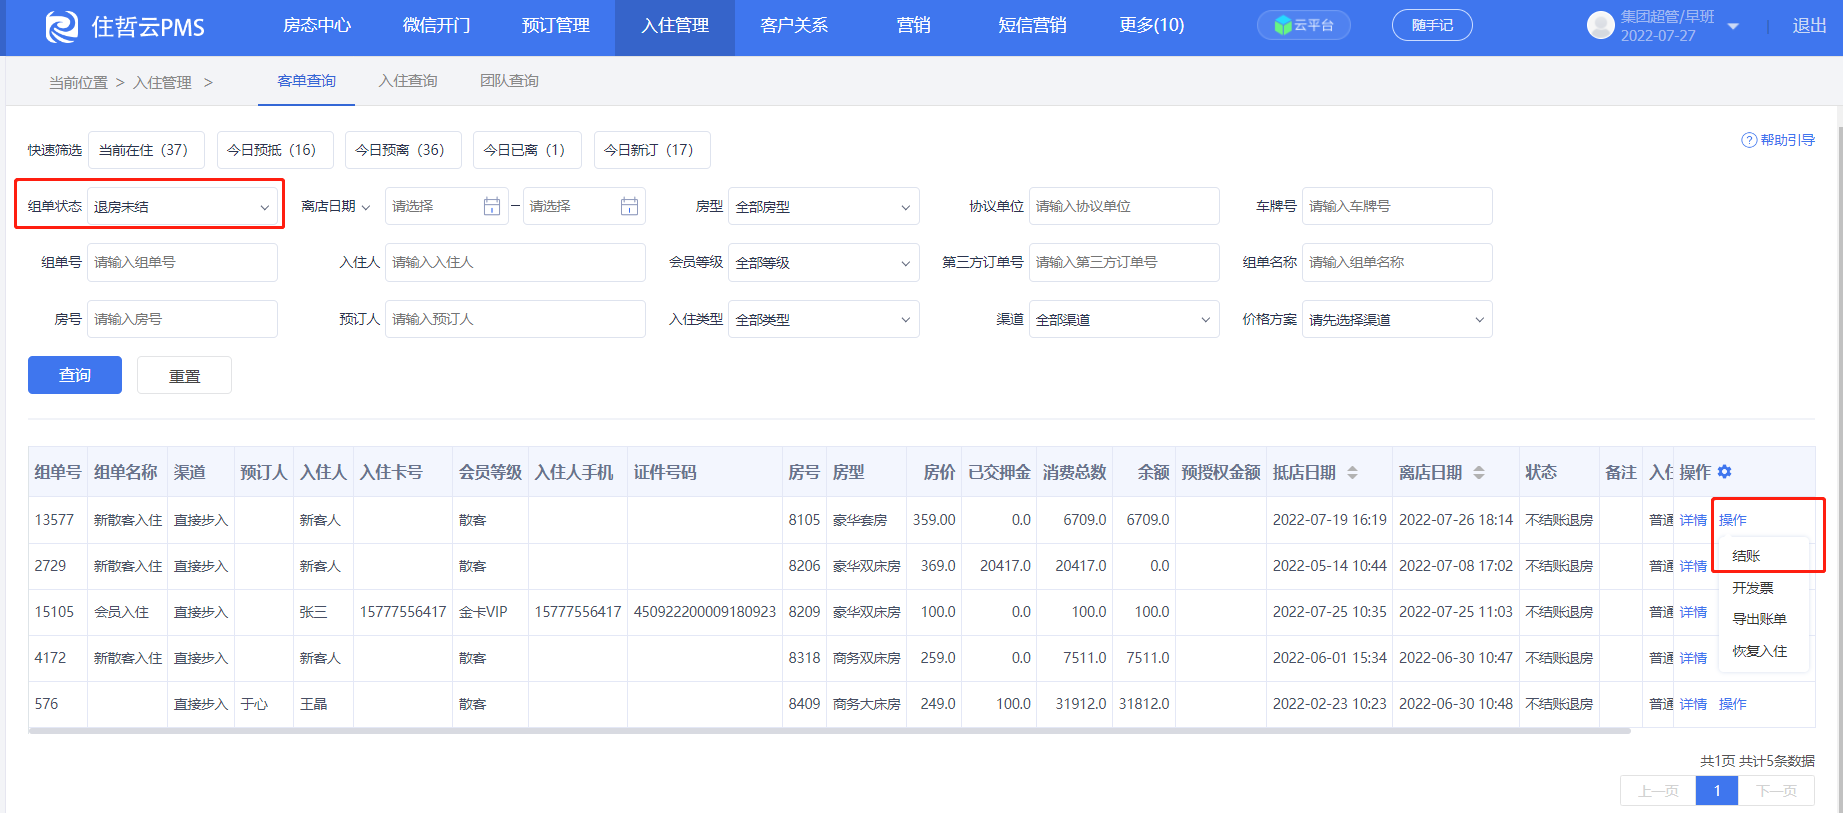Open the 房型 dropdown 全部房型
Image resolution: width=1843 pixels, height=813 pixels.
[824, 206]
